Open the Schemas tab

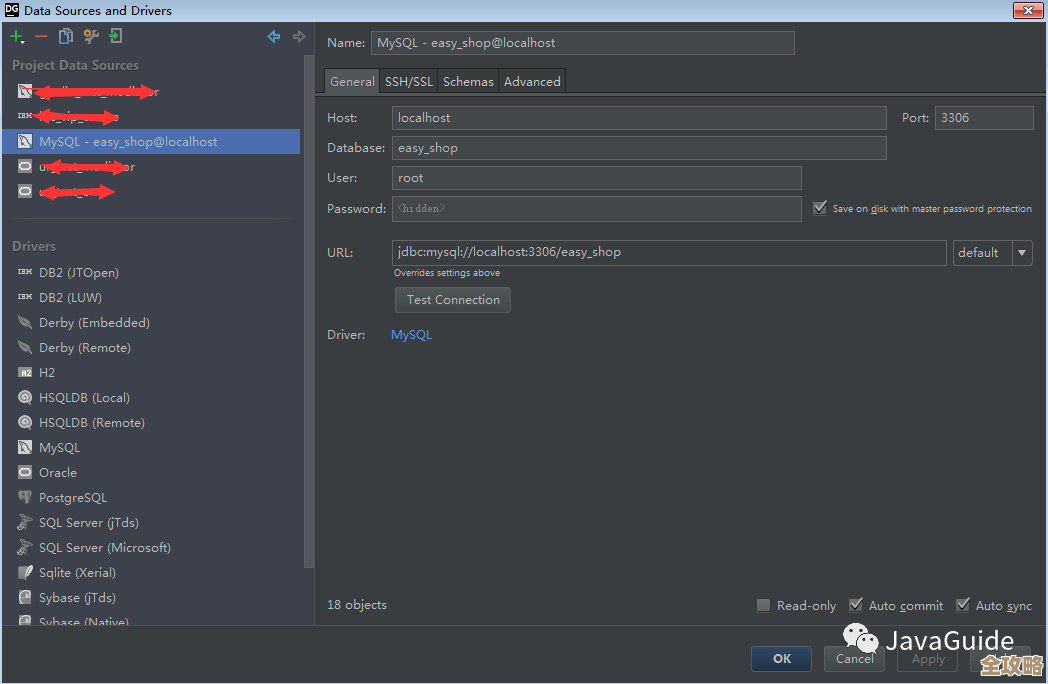(x=468, y=82)
